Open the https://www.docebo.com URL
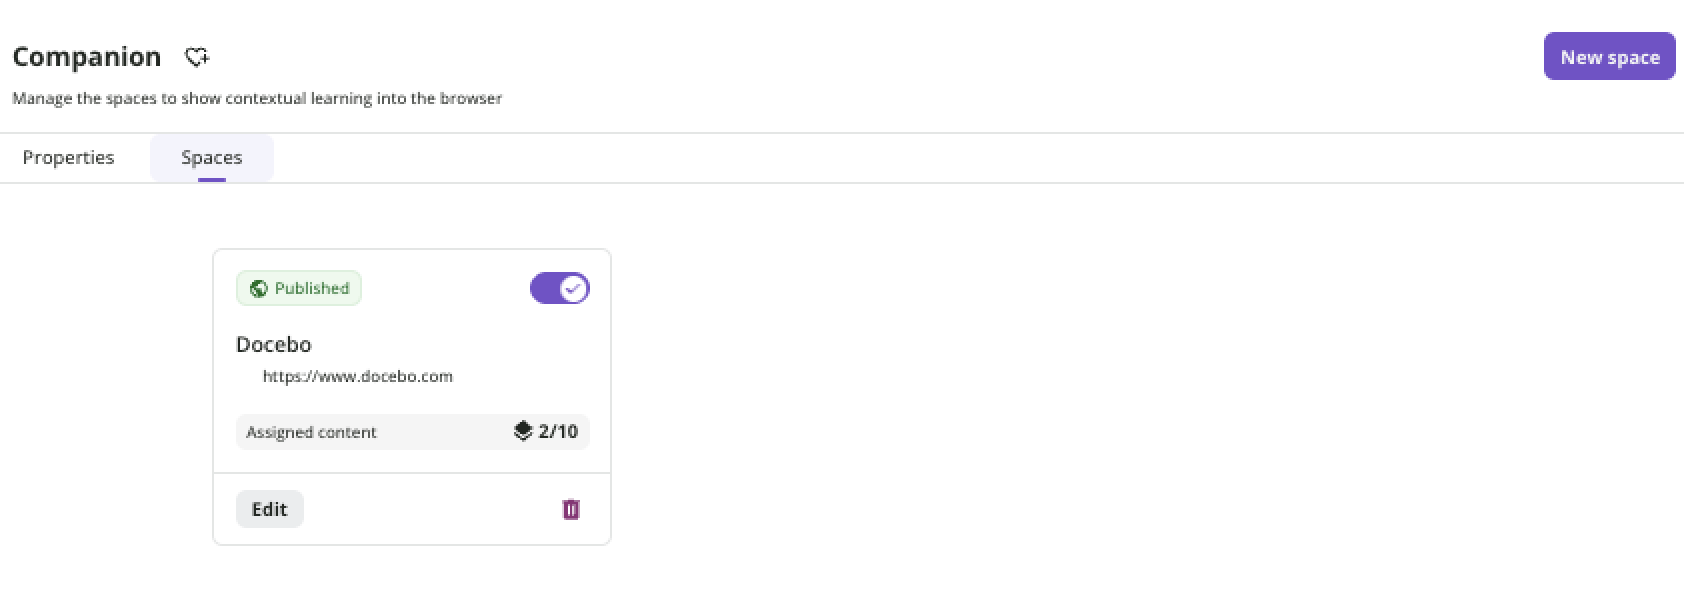This screenshot has height=592, width=1684. coord(357,376)
